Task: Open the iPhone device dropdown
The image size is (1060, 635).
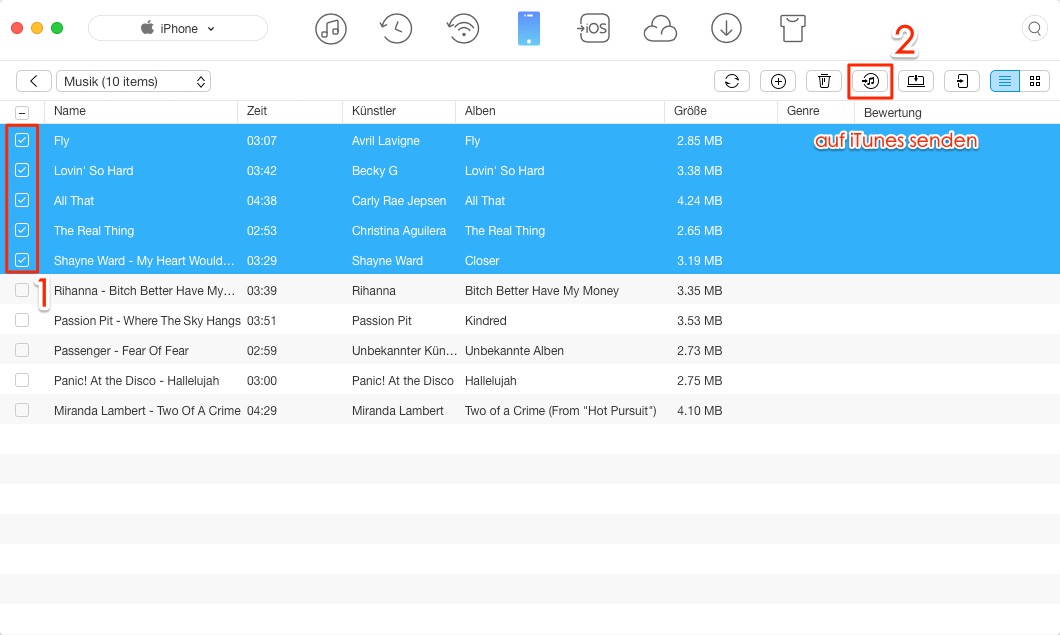Action: (178, 28)
